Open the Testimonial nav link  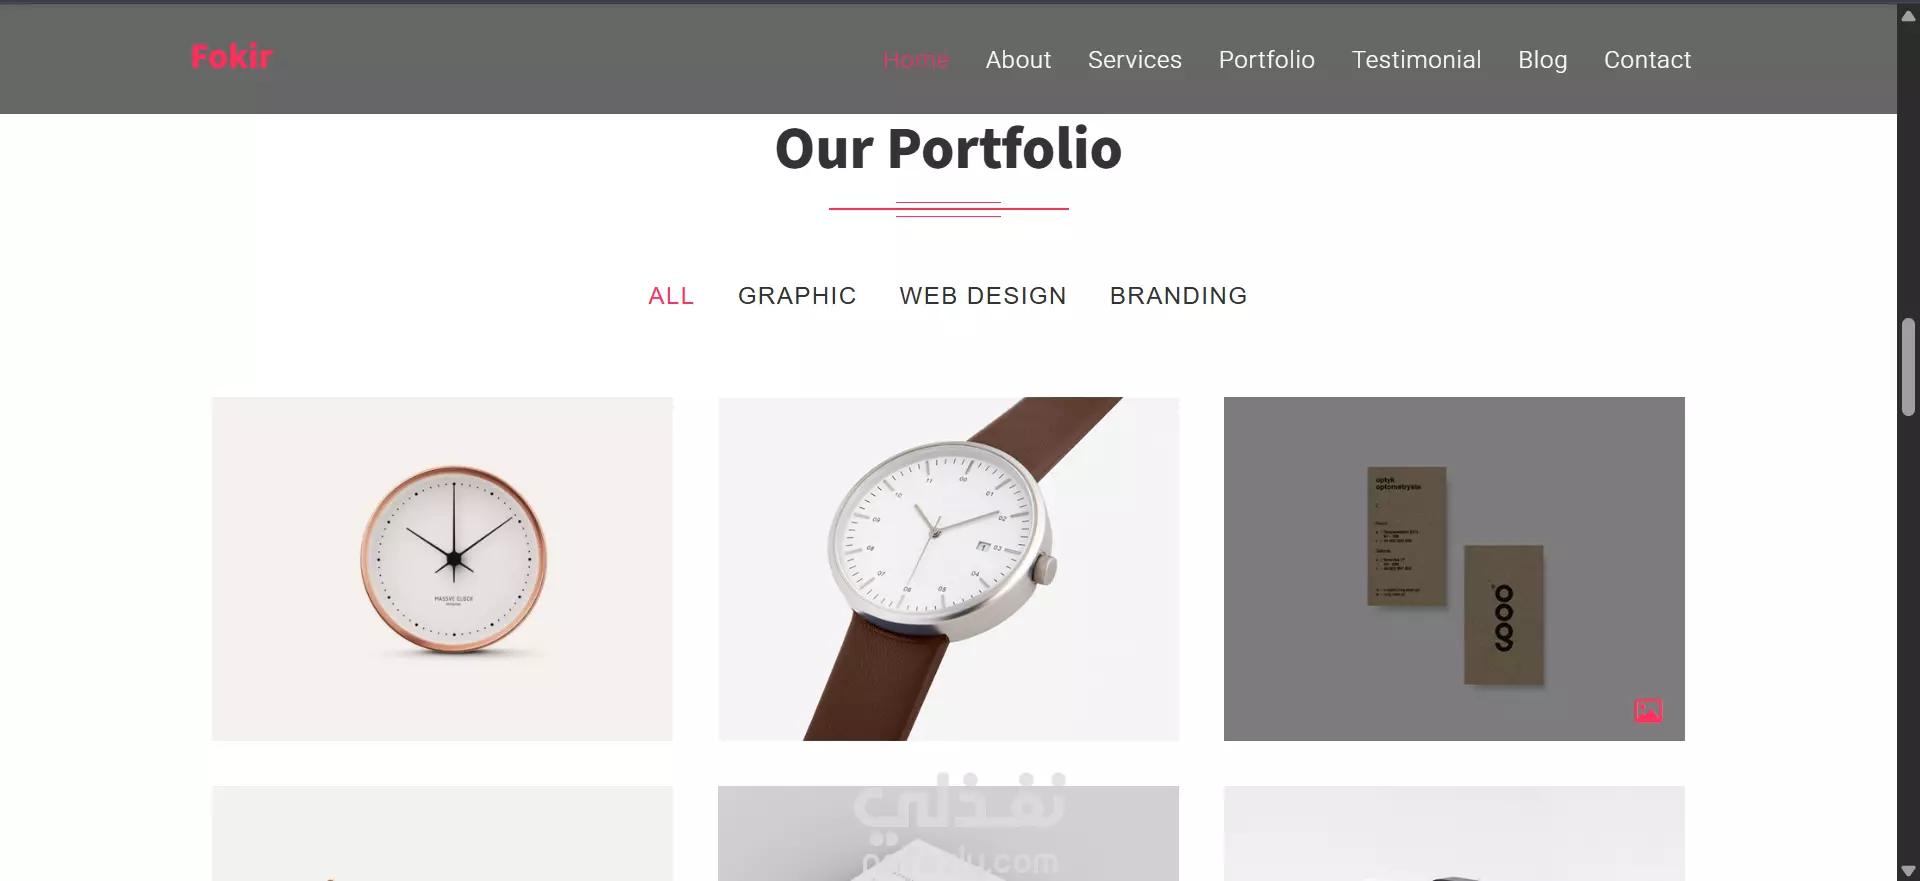[1417, 60]
